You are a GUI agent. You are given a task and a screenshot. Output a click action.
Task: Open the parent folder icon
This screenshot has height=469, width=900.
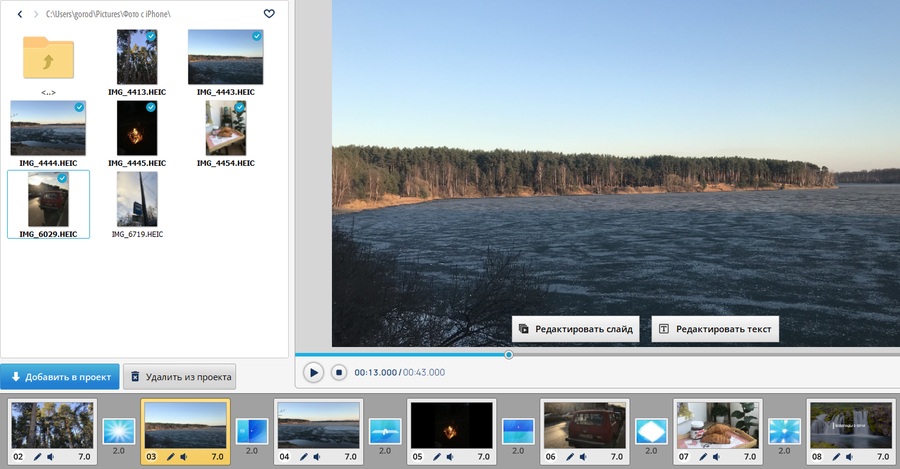coord(48,59)
